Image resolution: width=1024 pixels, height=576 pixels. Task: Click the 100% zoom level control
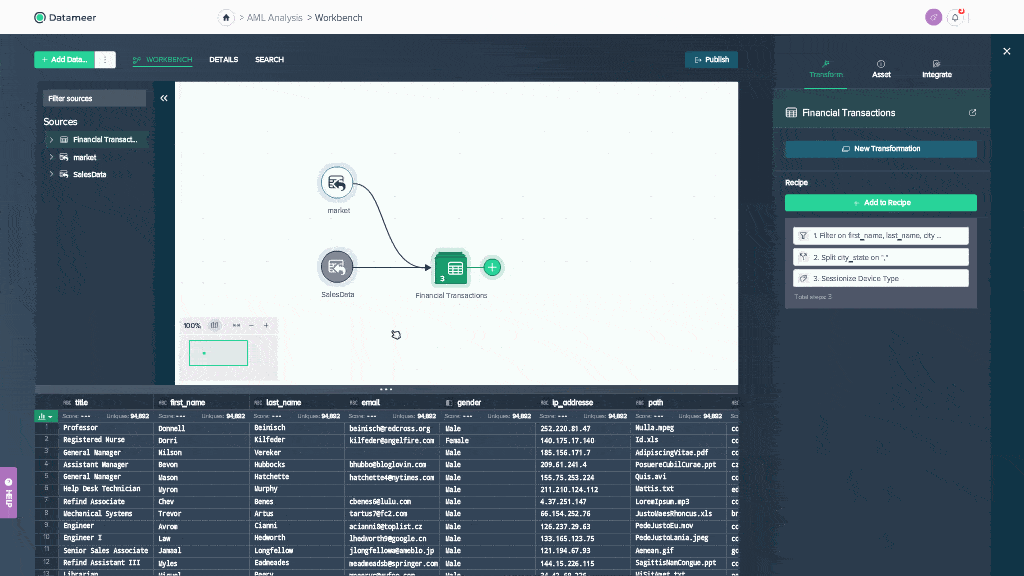(193, 325)
